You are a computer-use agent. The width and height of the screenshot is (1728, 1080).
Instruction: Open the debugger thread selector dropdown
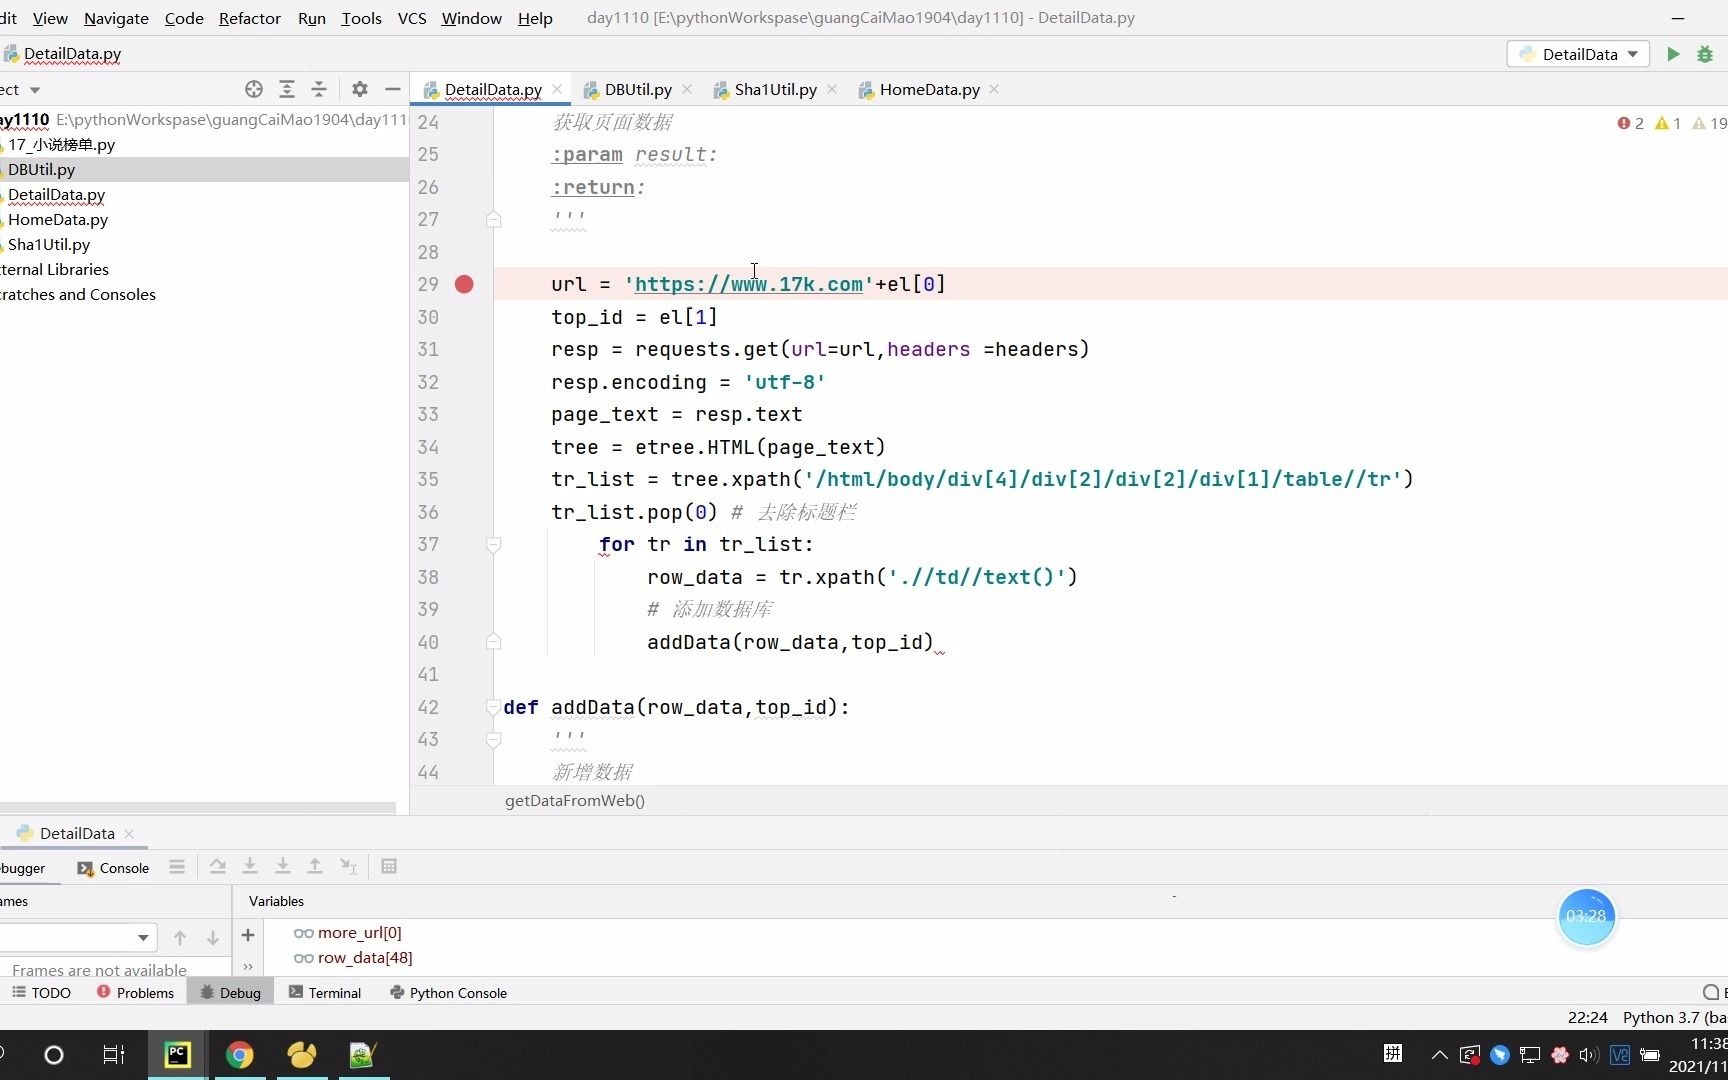[x=78, y=937]
